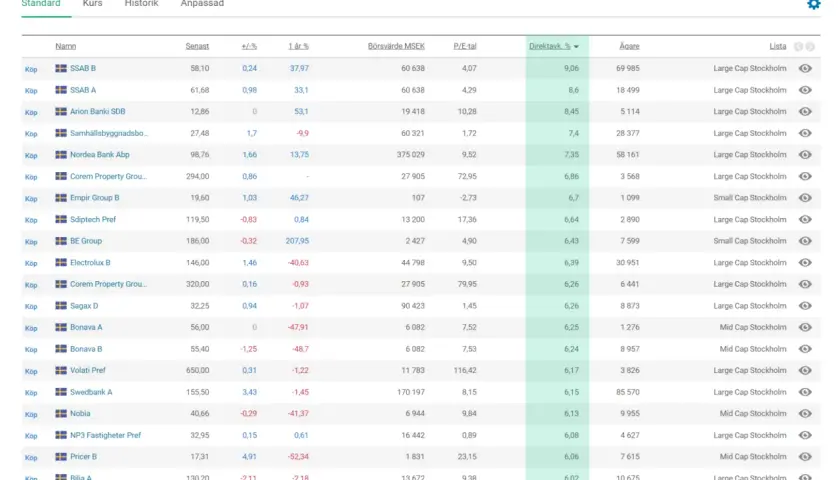Click the Swedish flag icon for SSAB A
Screen dimensions: 840x480
click(61, 90)
